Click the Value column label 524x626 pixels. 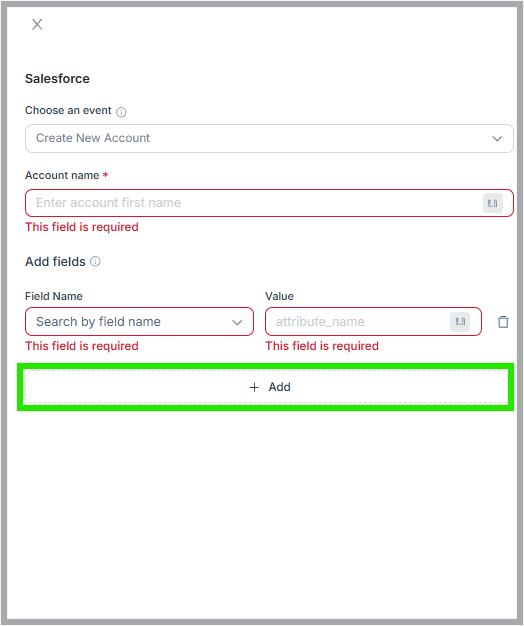[x=279, y=296]
